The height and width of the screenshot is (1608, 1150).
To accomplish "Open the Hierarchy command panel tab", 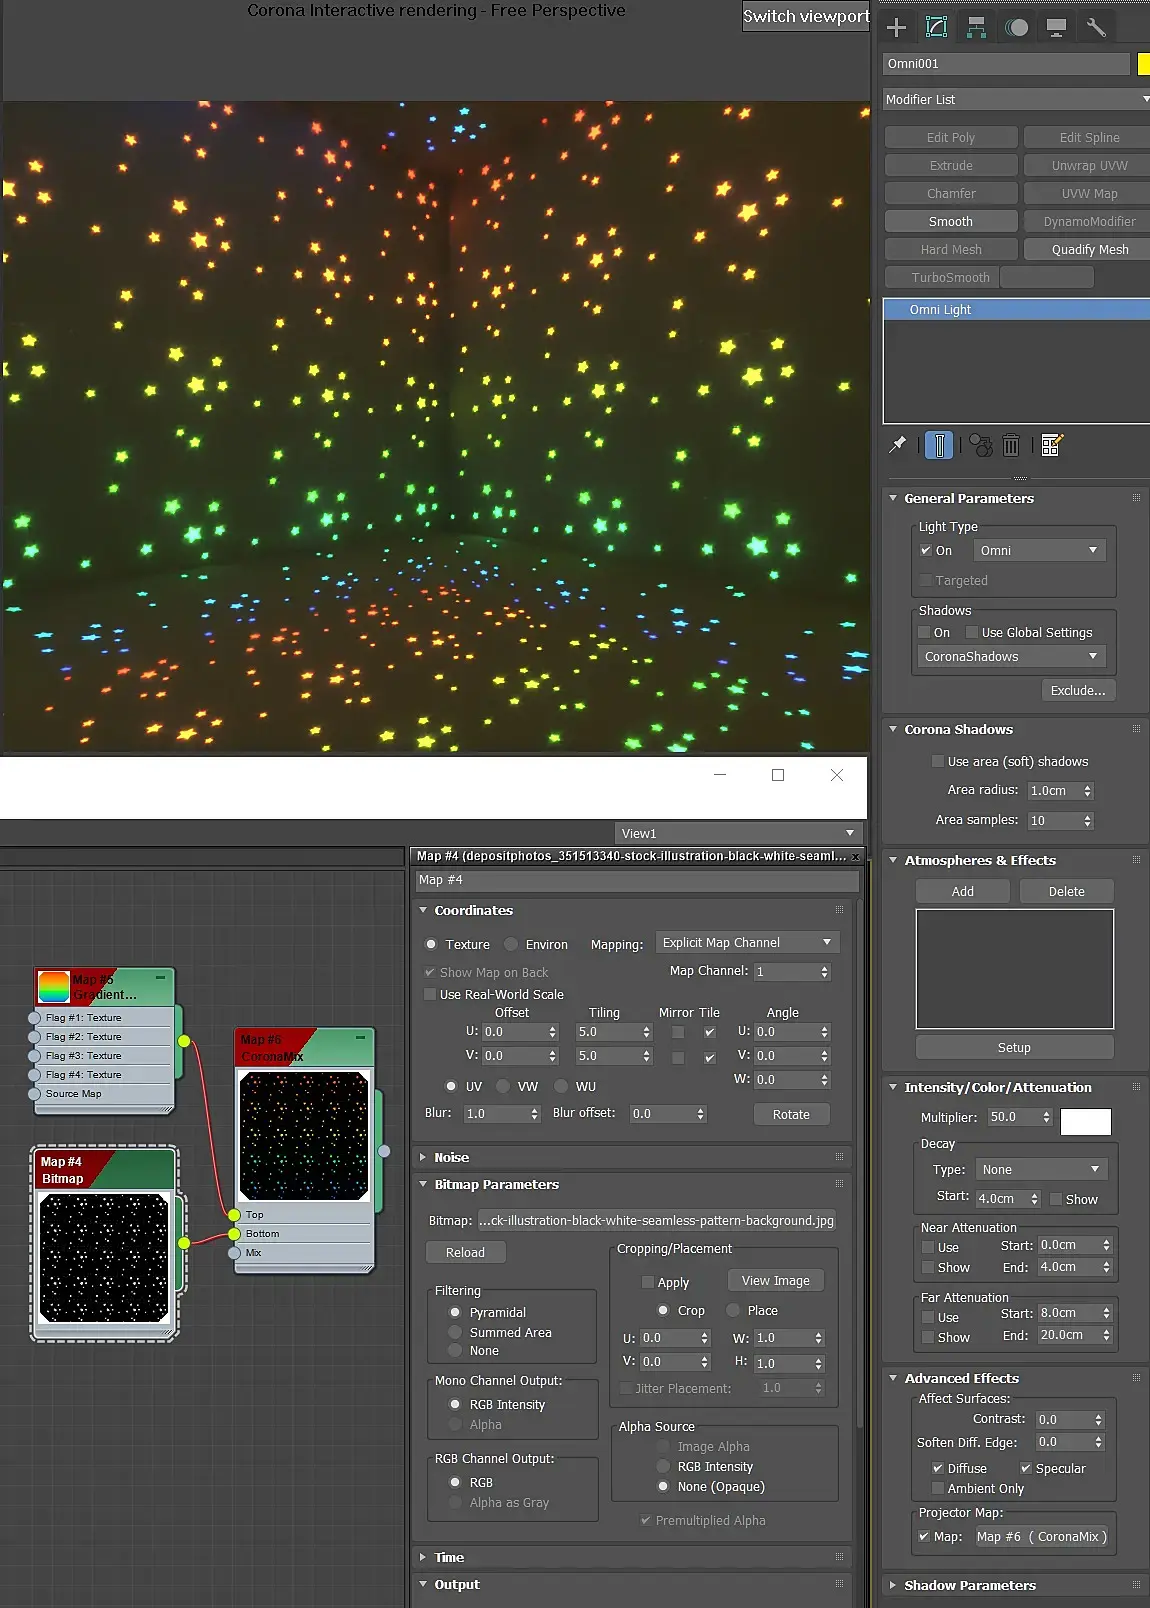I will [x=977, y=27].
